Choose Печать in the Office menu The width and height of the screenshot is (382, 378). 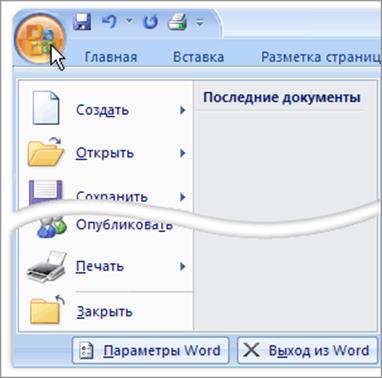coord(99,266)
